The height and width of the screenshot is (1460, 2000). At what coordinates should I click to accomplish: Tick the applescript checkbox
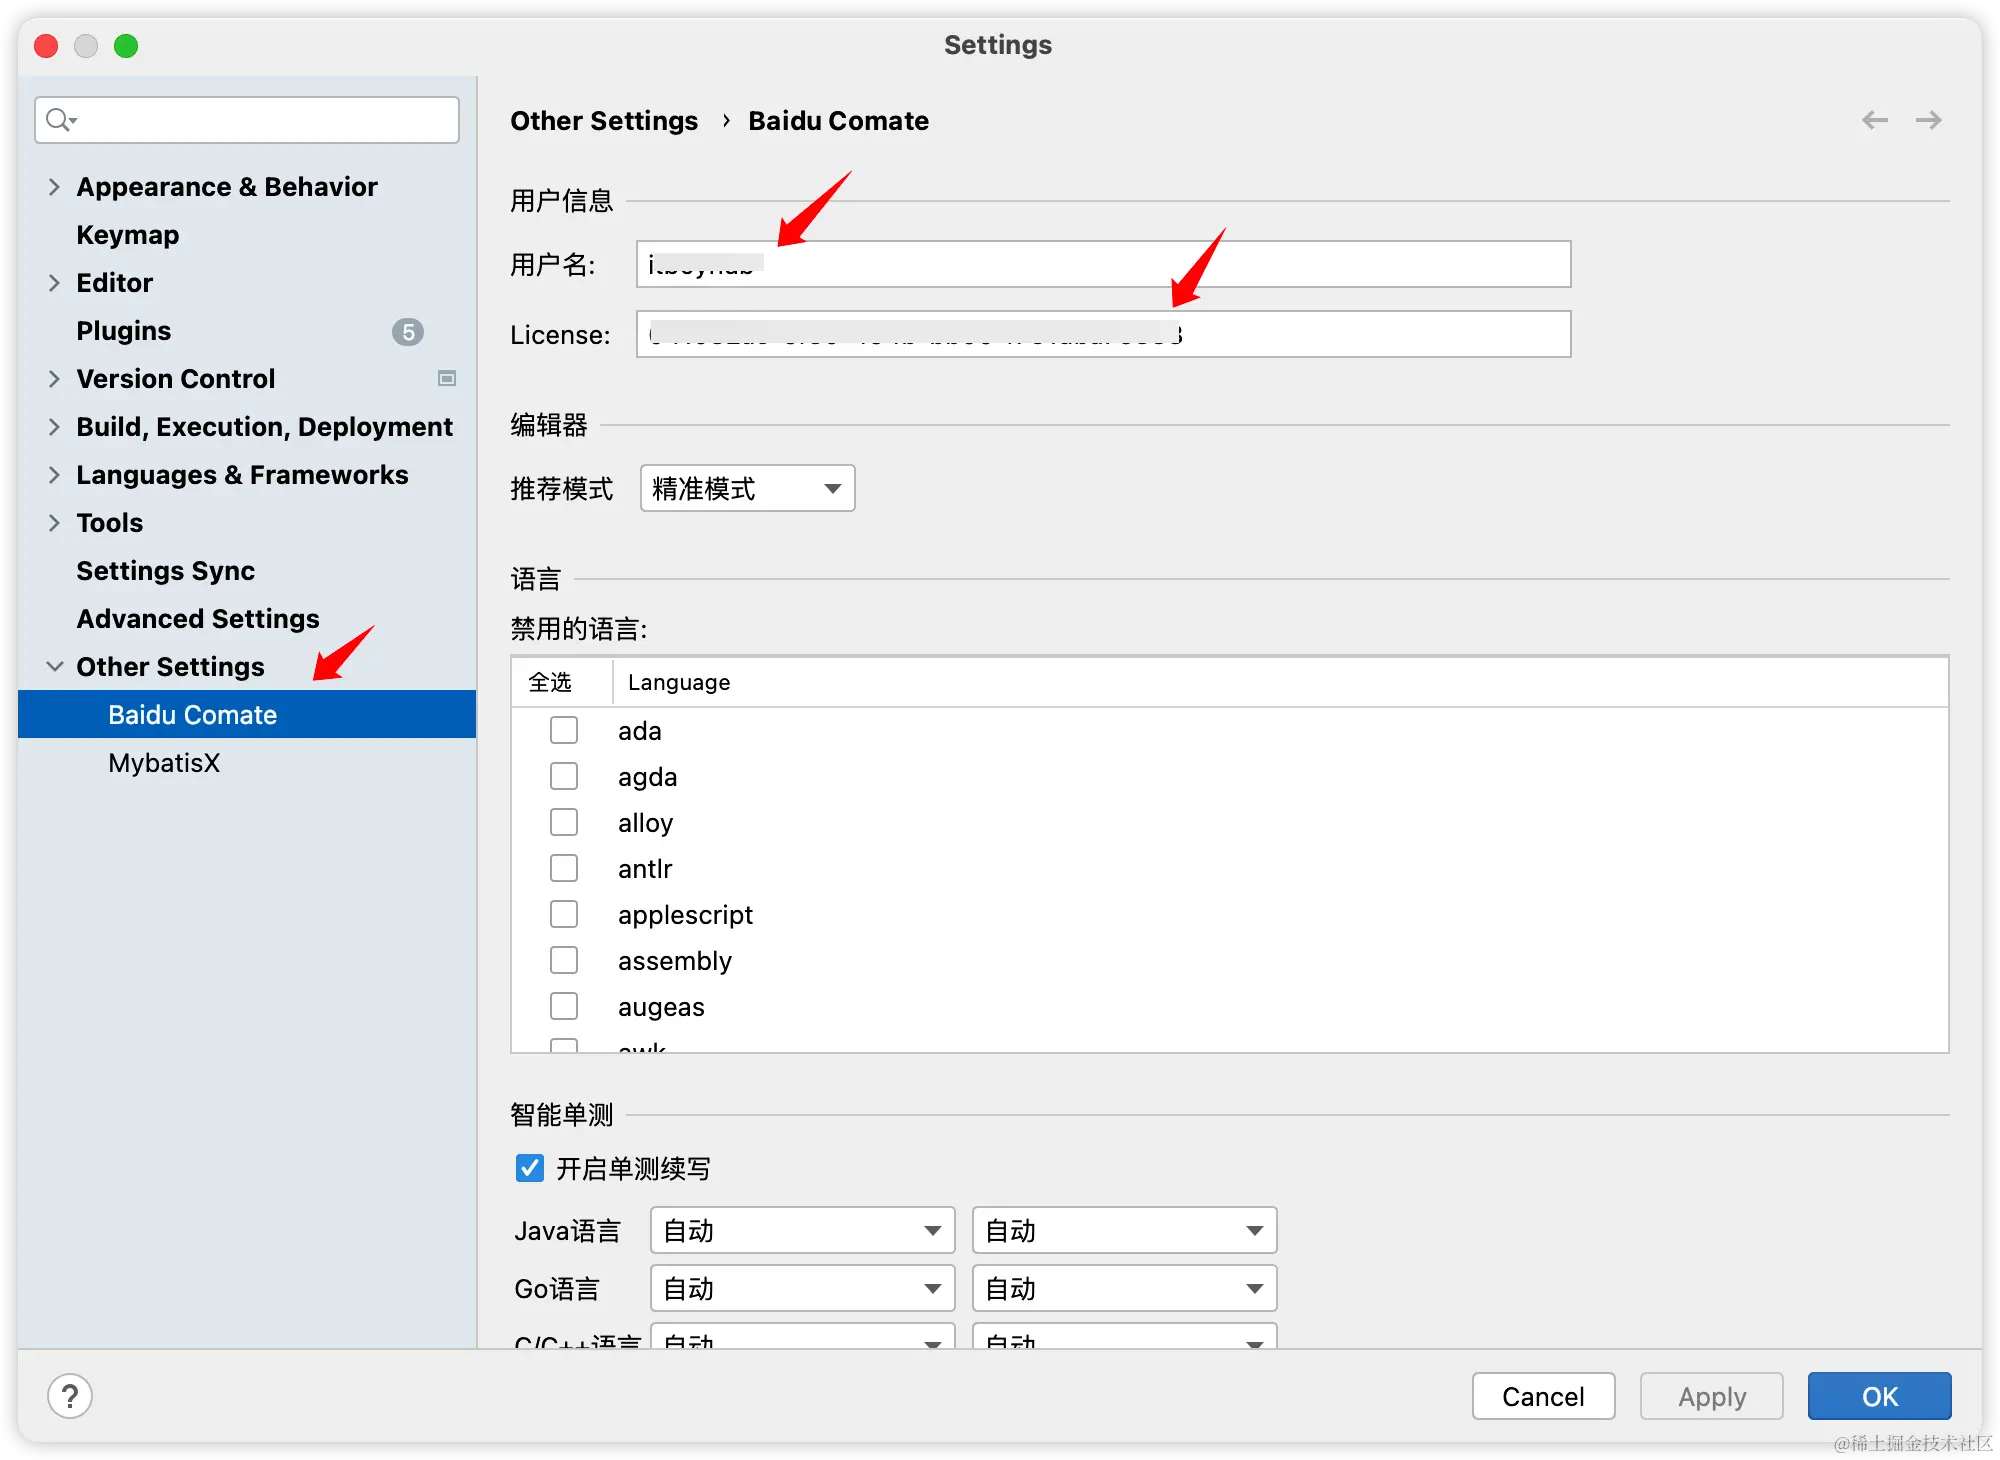564,915
